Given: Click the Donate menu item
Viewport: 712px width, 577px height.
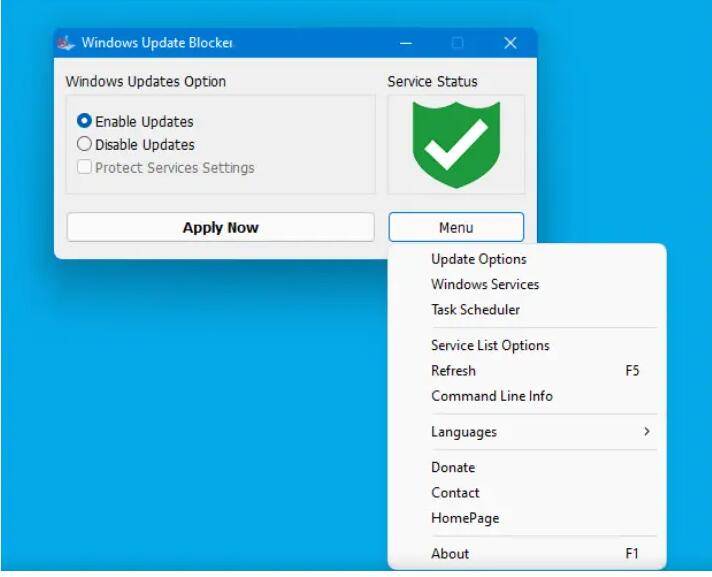Looking at the screenshot, I should click(453, 467).
